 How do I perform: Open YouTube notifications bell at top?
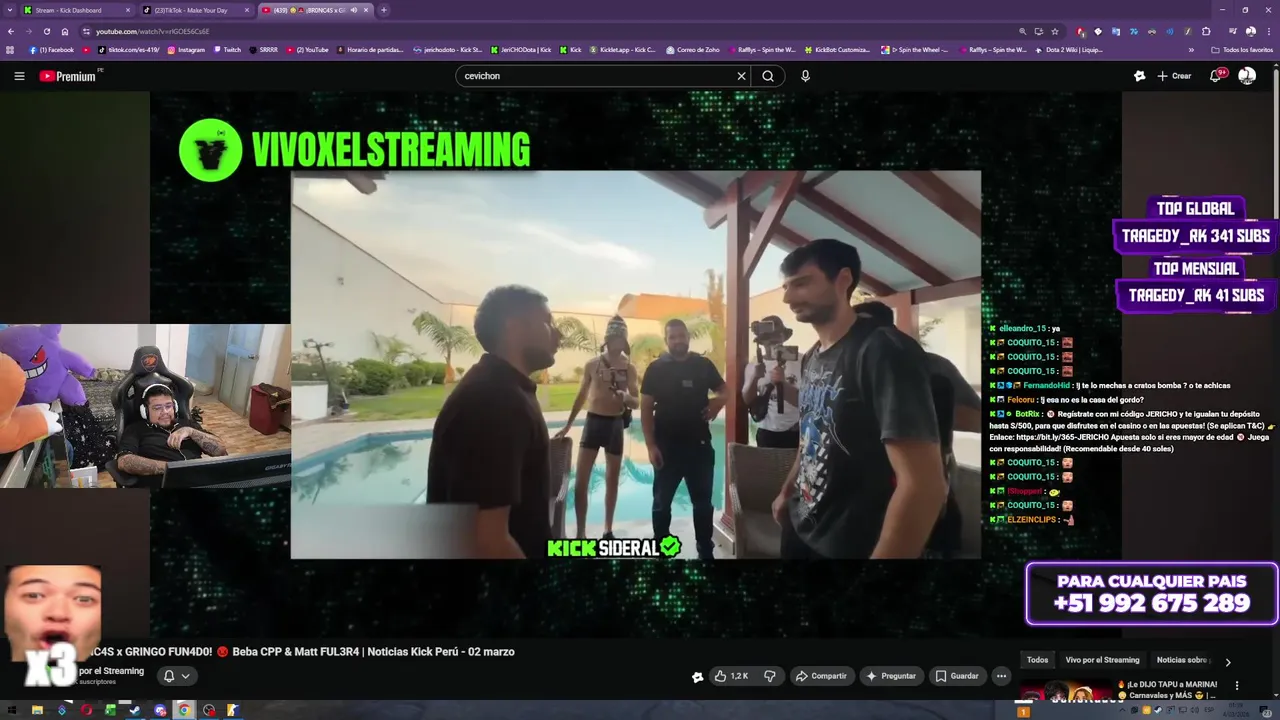pos(1216,76)
